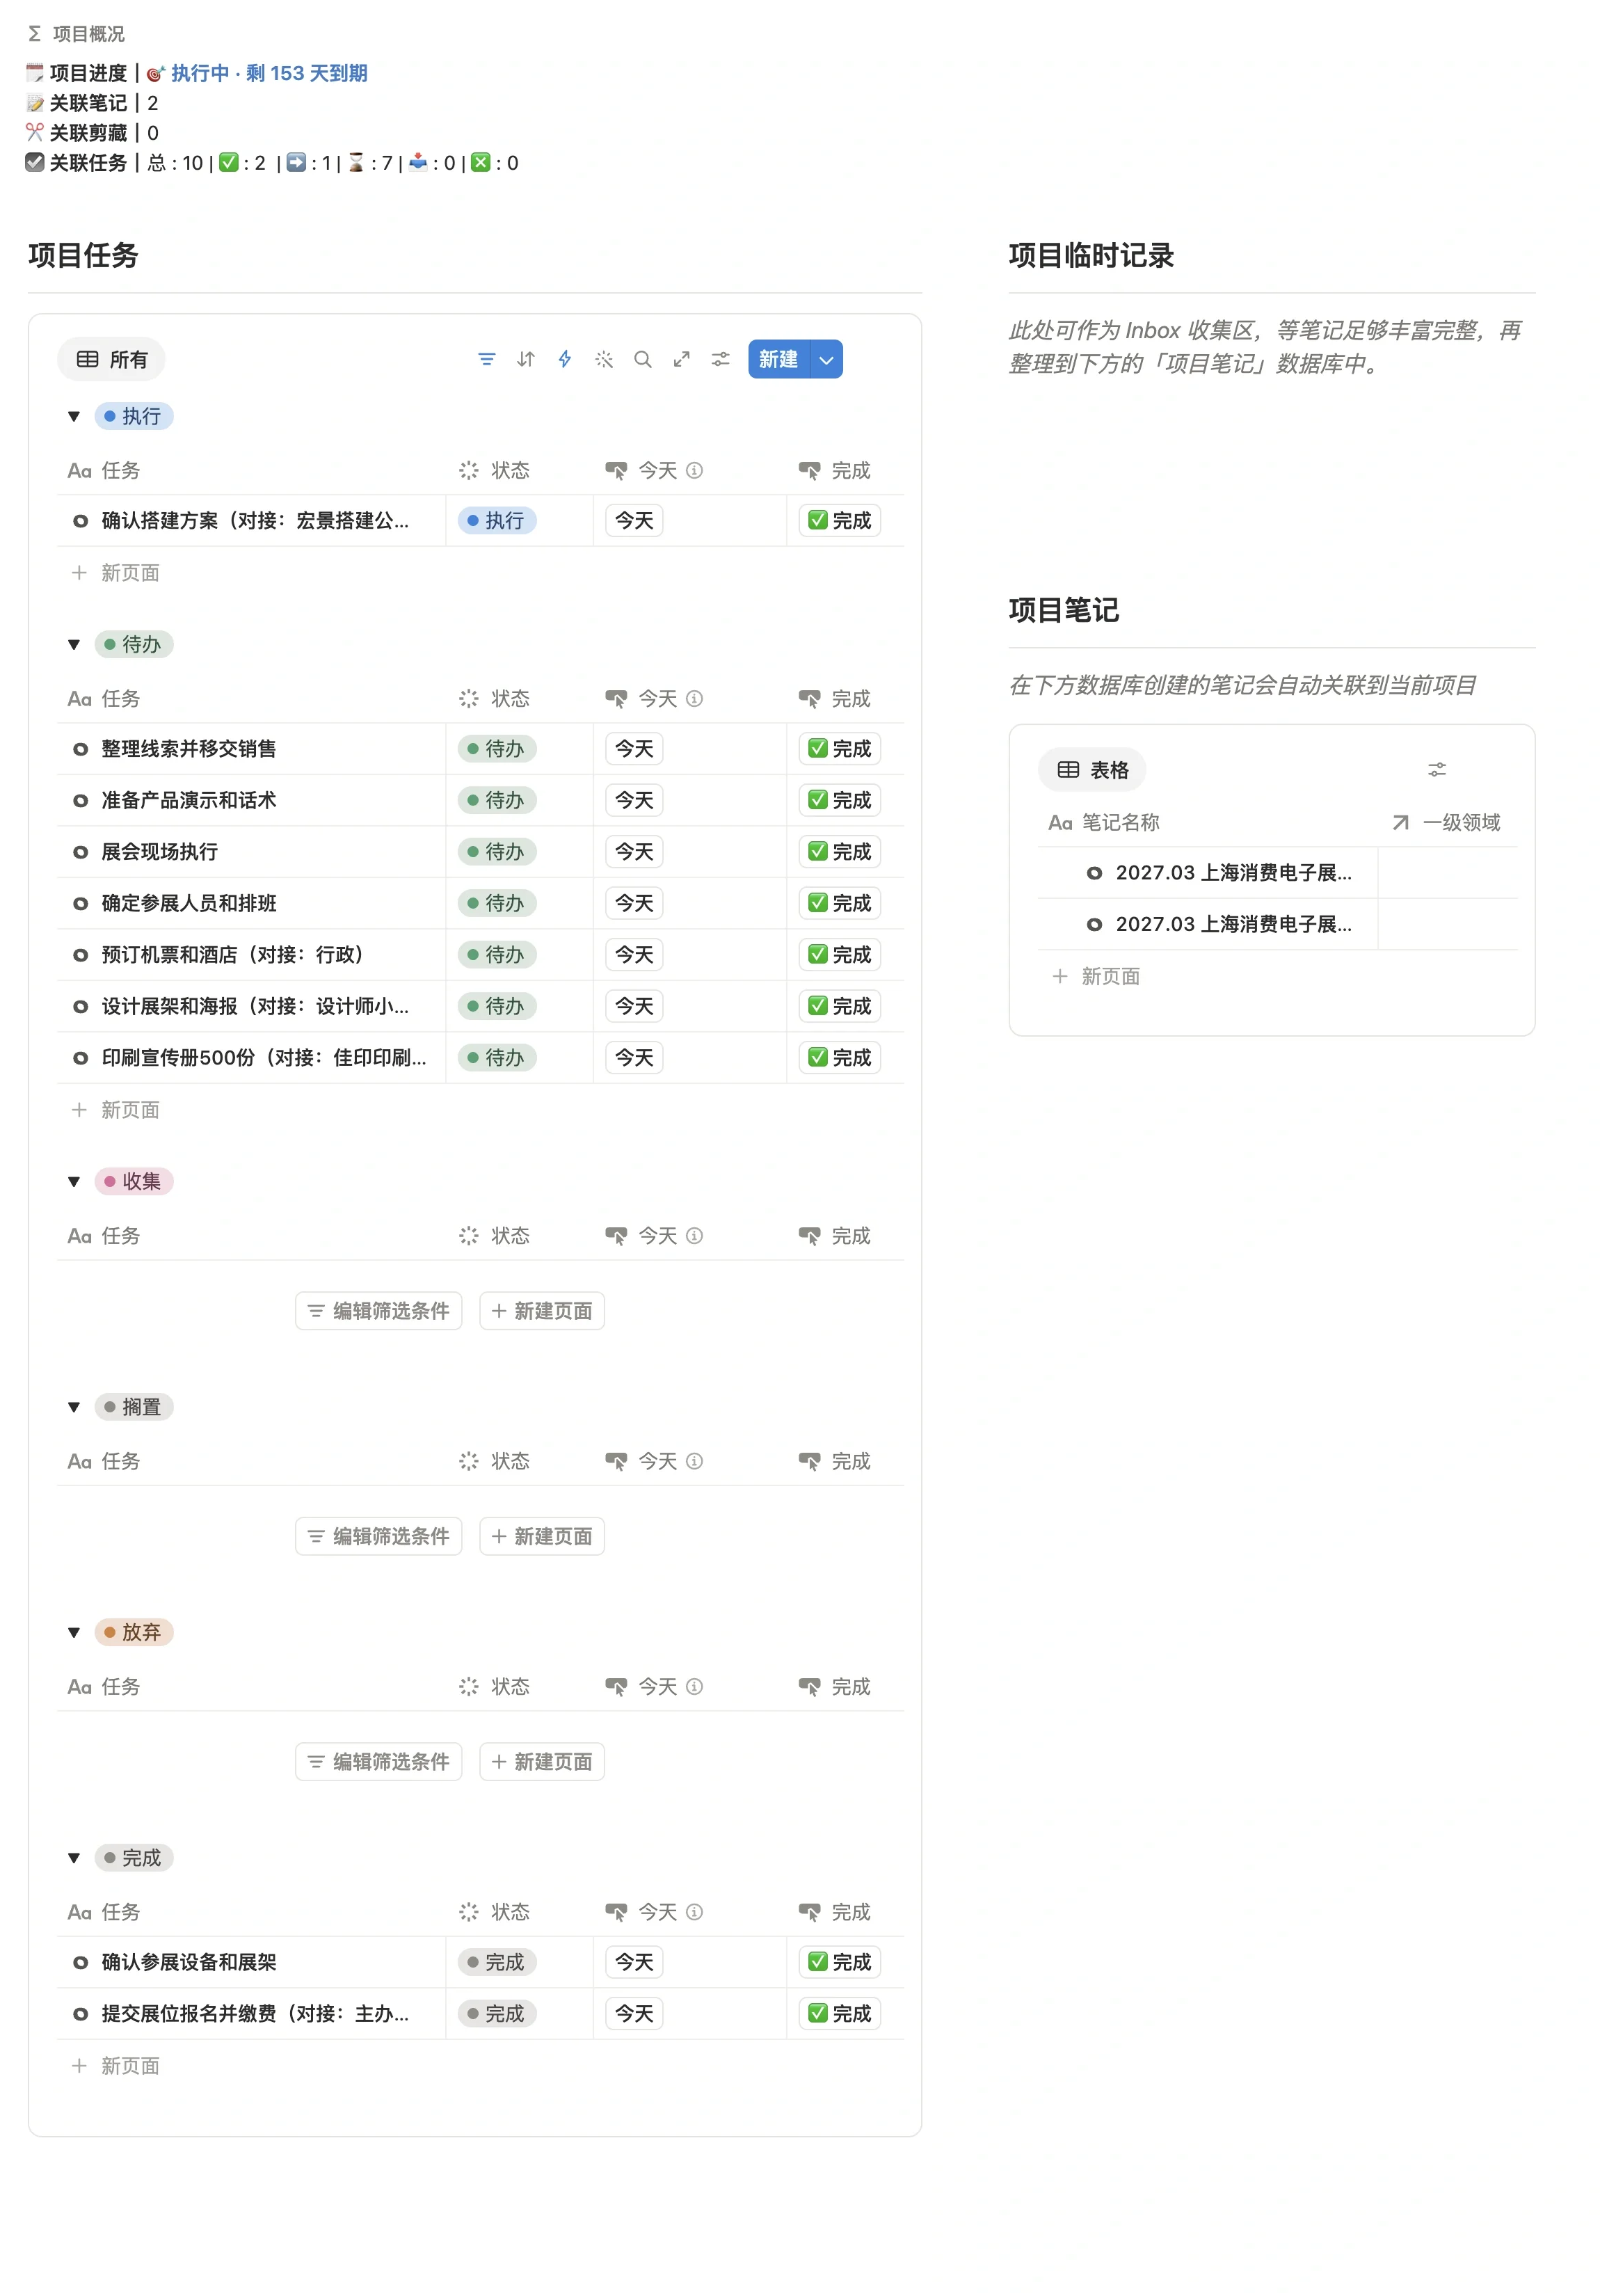
Task: Open first 2027.03 上海消费电子展 note
Action: [x=1233, y=873]
